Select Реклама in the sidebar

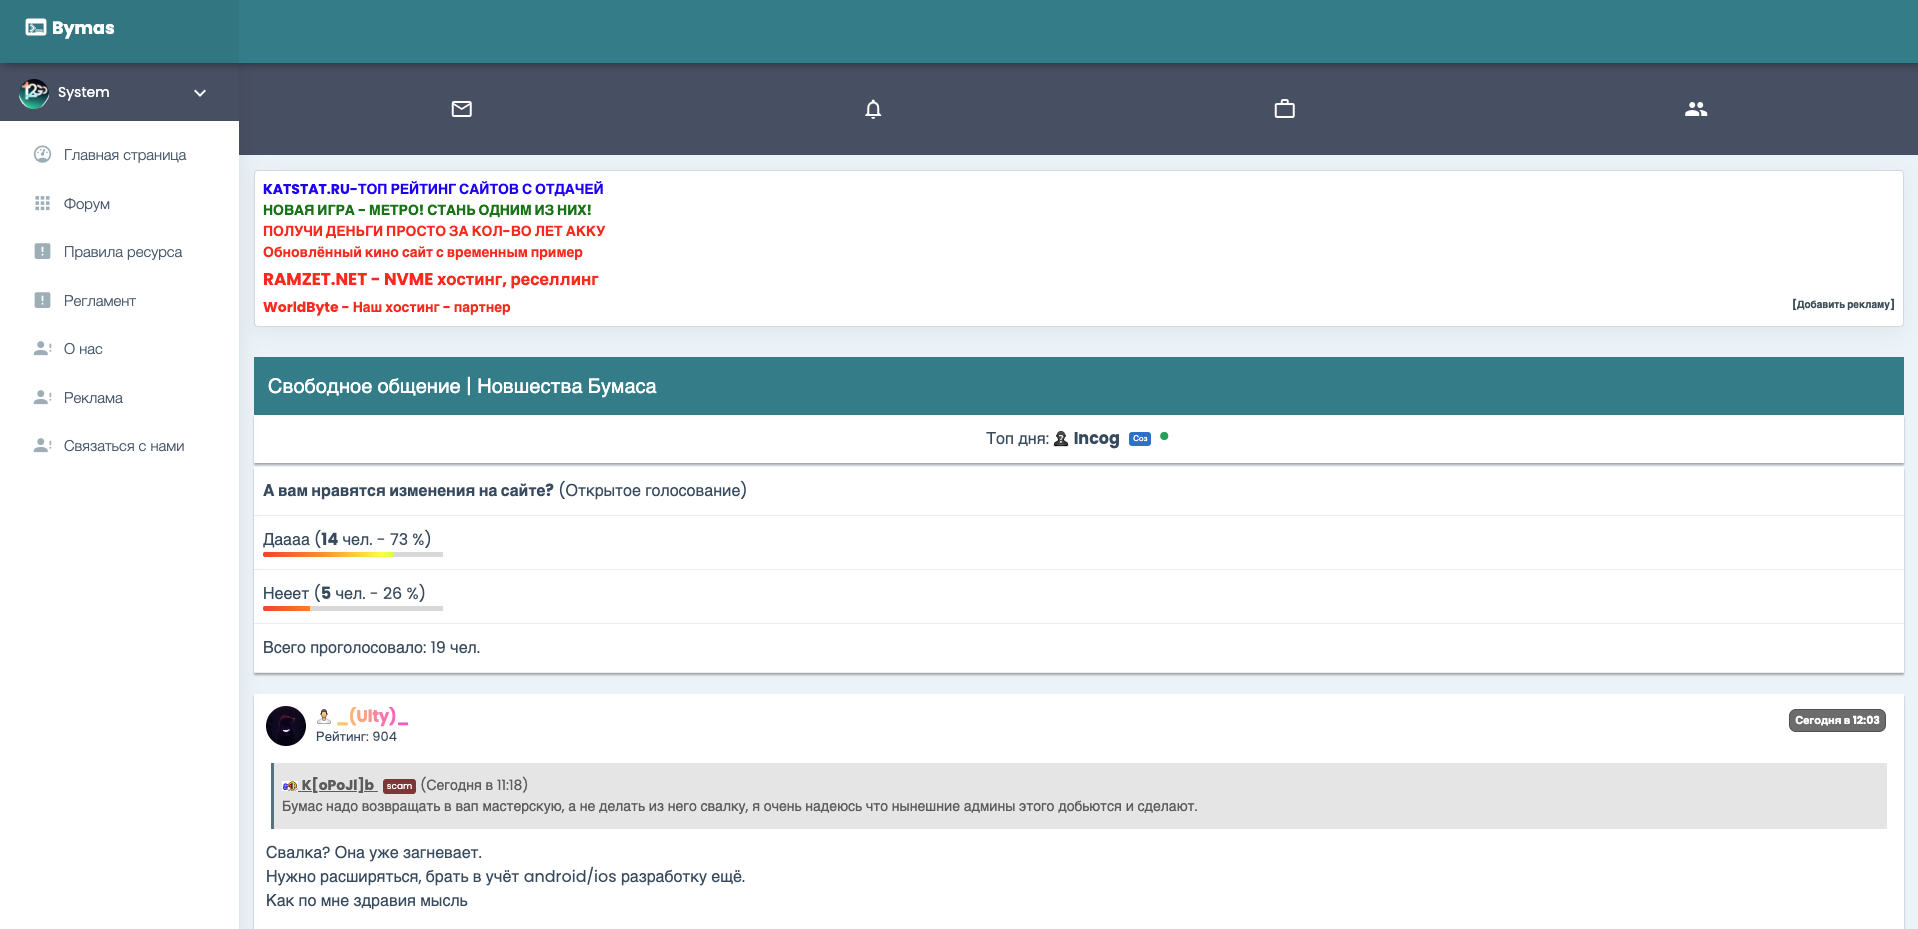tap(93, 398)
